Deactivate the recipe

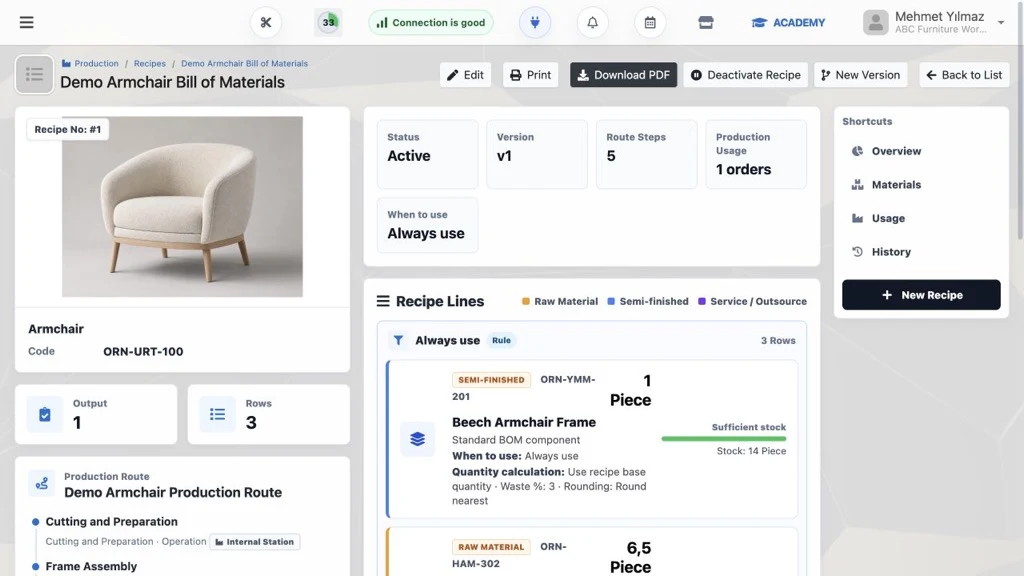pos(745,75)
